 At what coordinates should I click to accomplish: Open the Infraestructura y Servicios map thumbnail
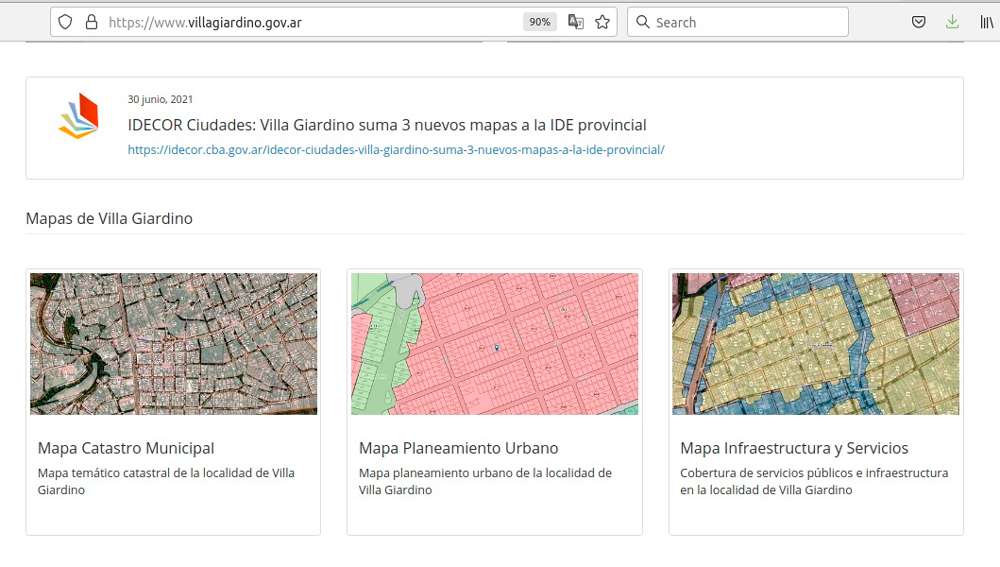[816, 344]
